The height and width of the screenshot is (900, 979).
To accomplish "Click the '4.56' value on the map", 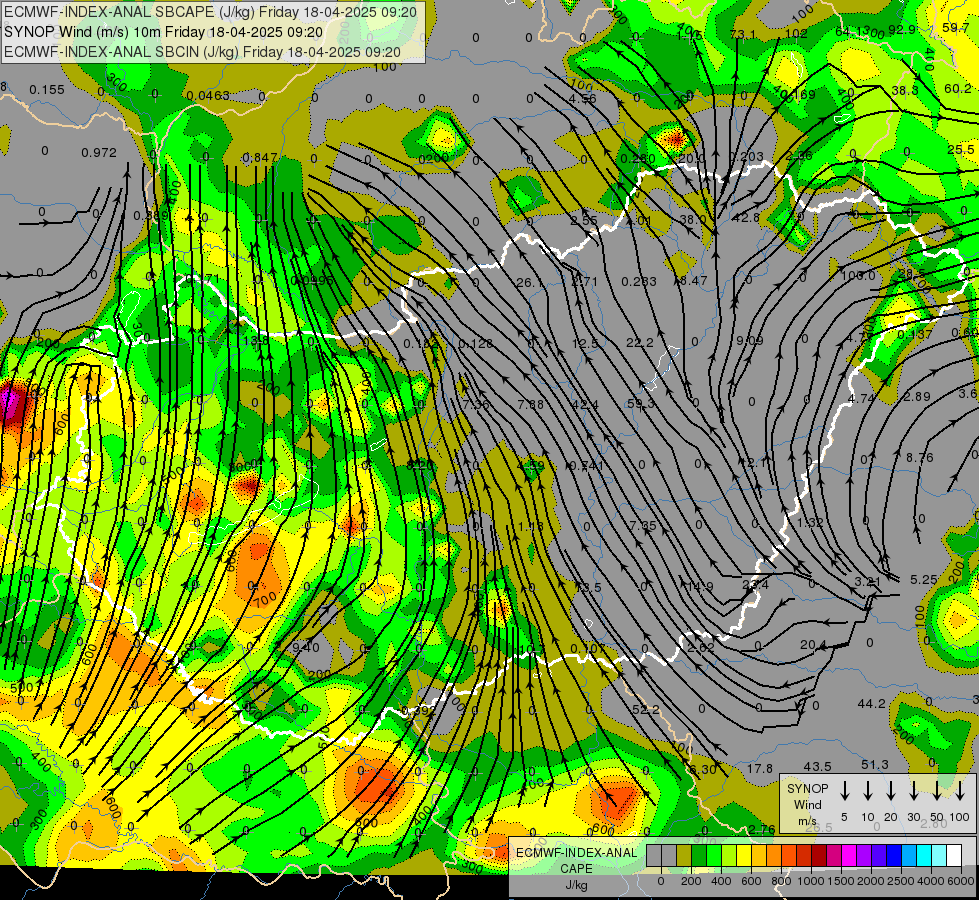I will click(x=583, y=98).
